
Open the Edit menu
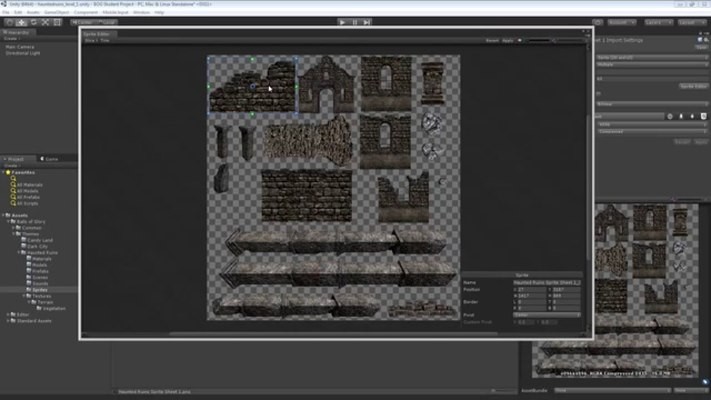18,12
